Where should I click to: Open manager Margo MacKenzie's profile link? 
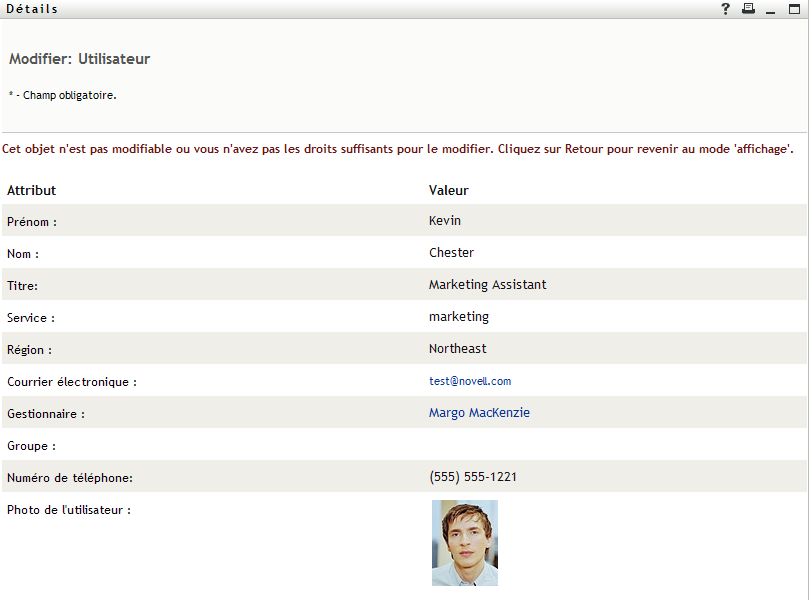tap(479, 413)
